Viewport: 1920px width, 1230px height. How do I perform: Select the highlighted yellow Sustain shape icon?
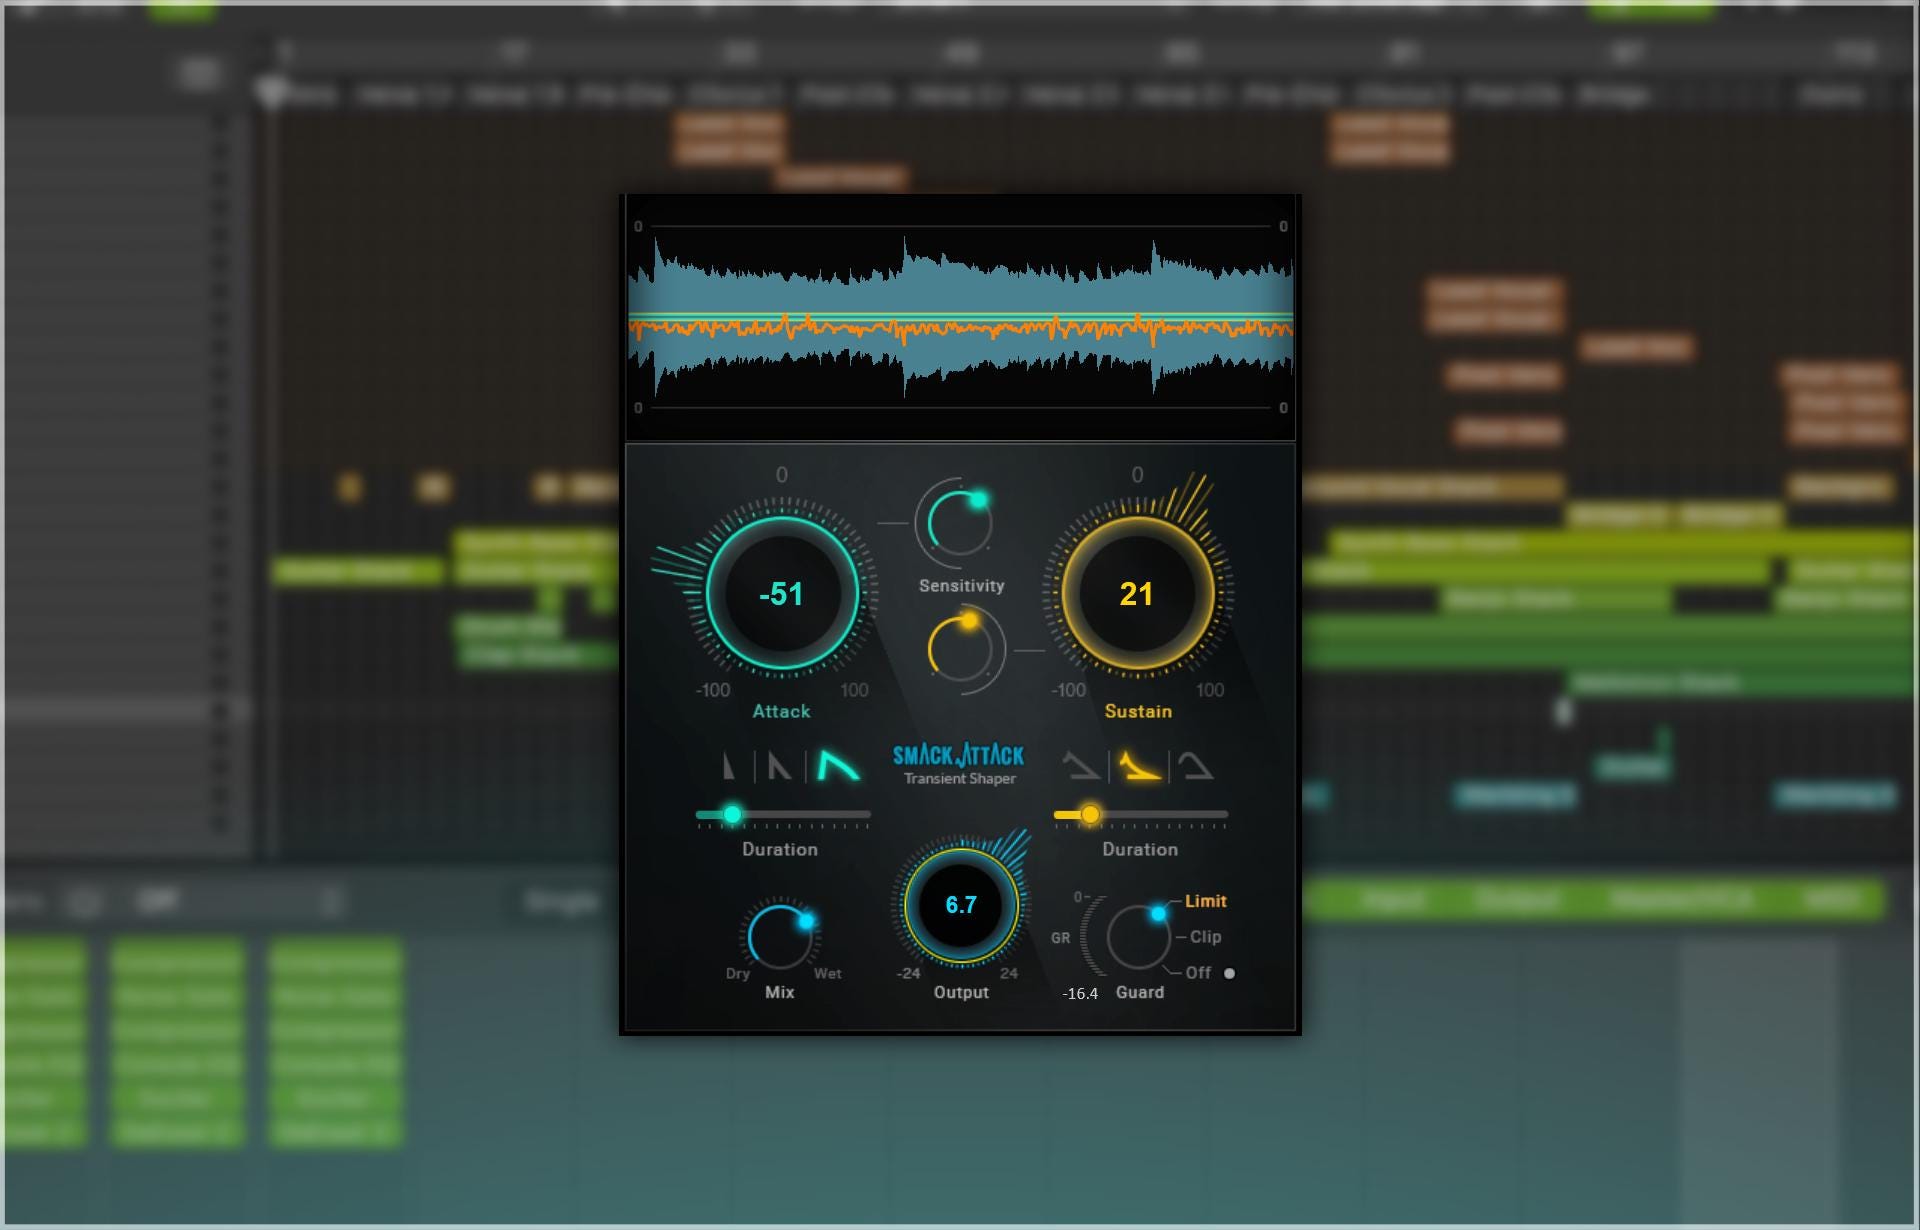coord(1139,767)
